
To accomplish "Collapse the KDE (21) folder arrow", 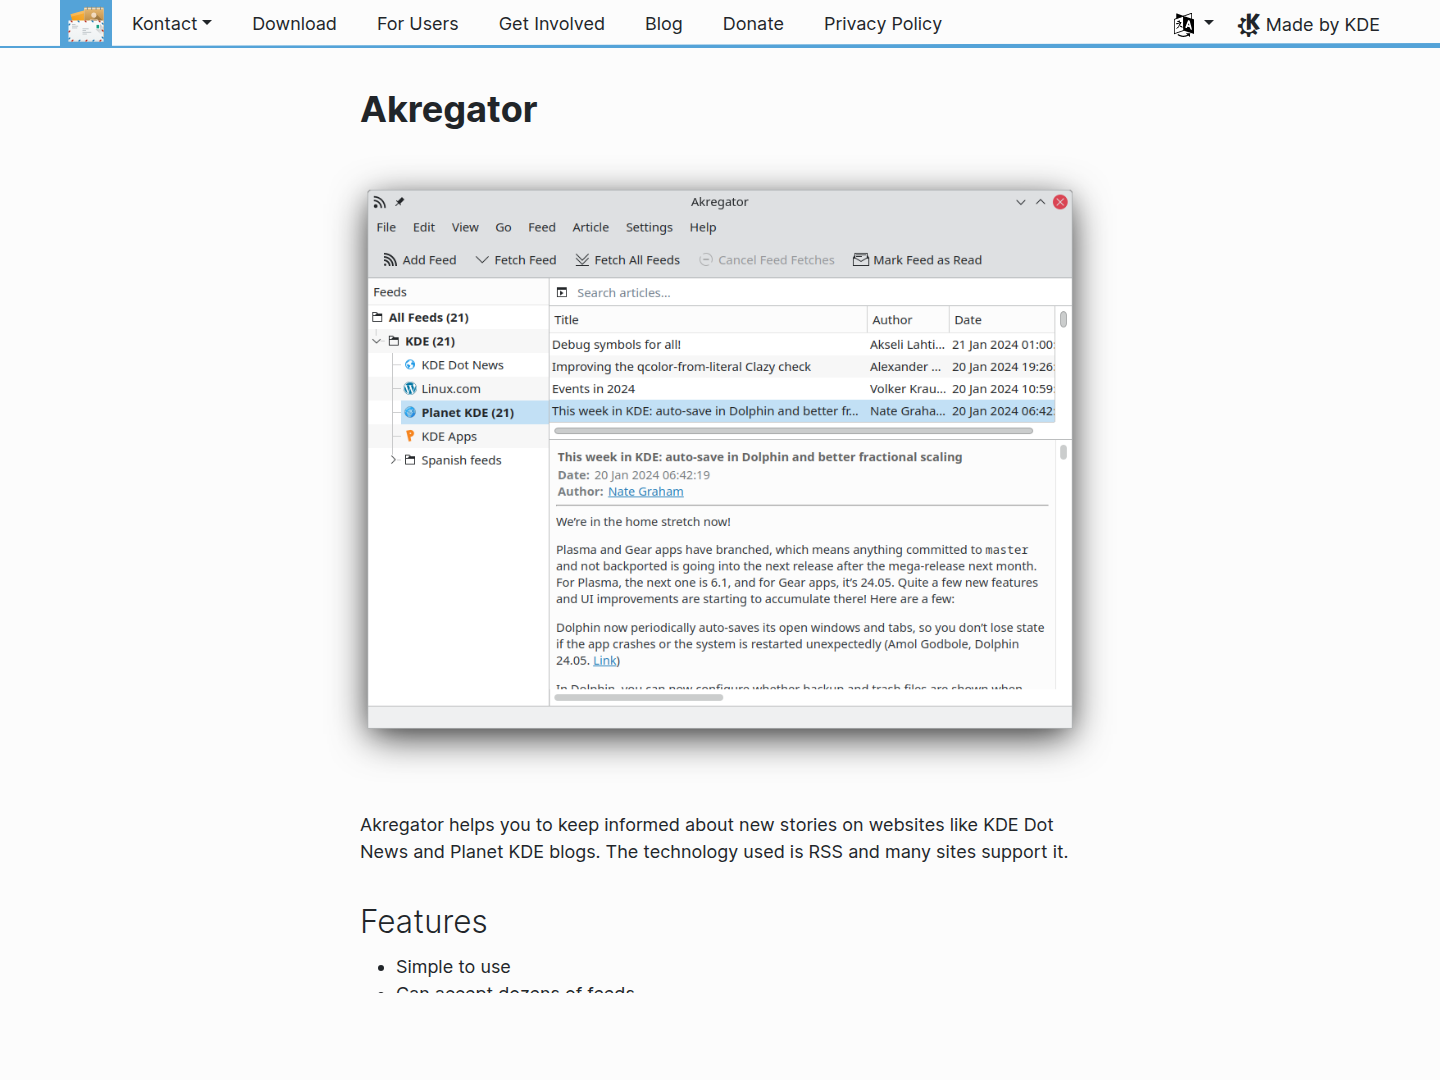I will coord(377,342).
